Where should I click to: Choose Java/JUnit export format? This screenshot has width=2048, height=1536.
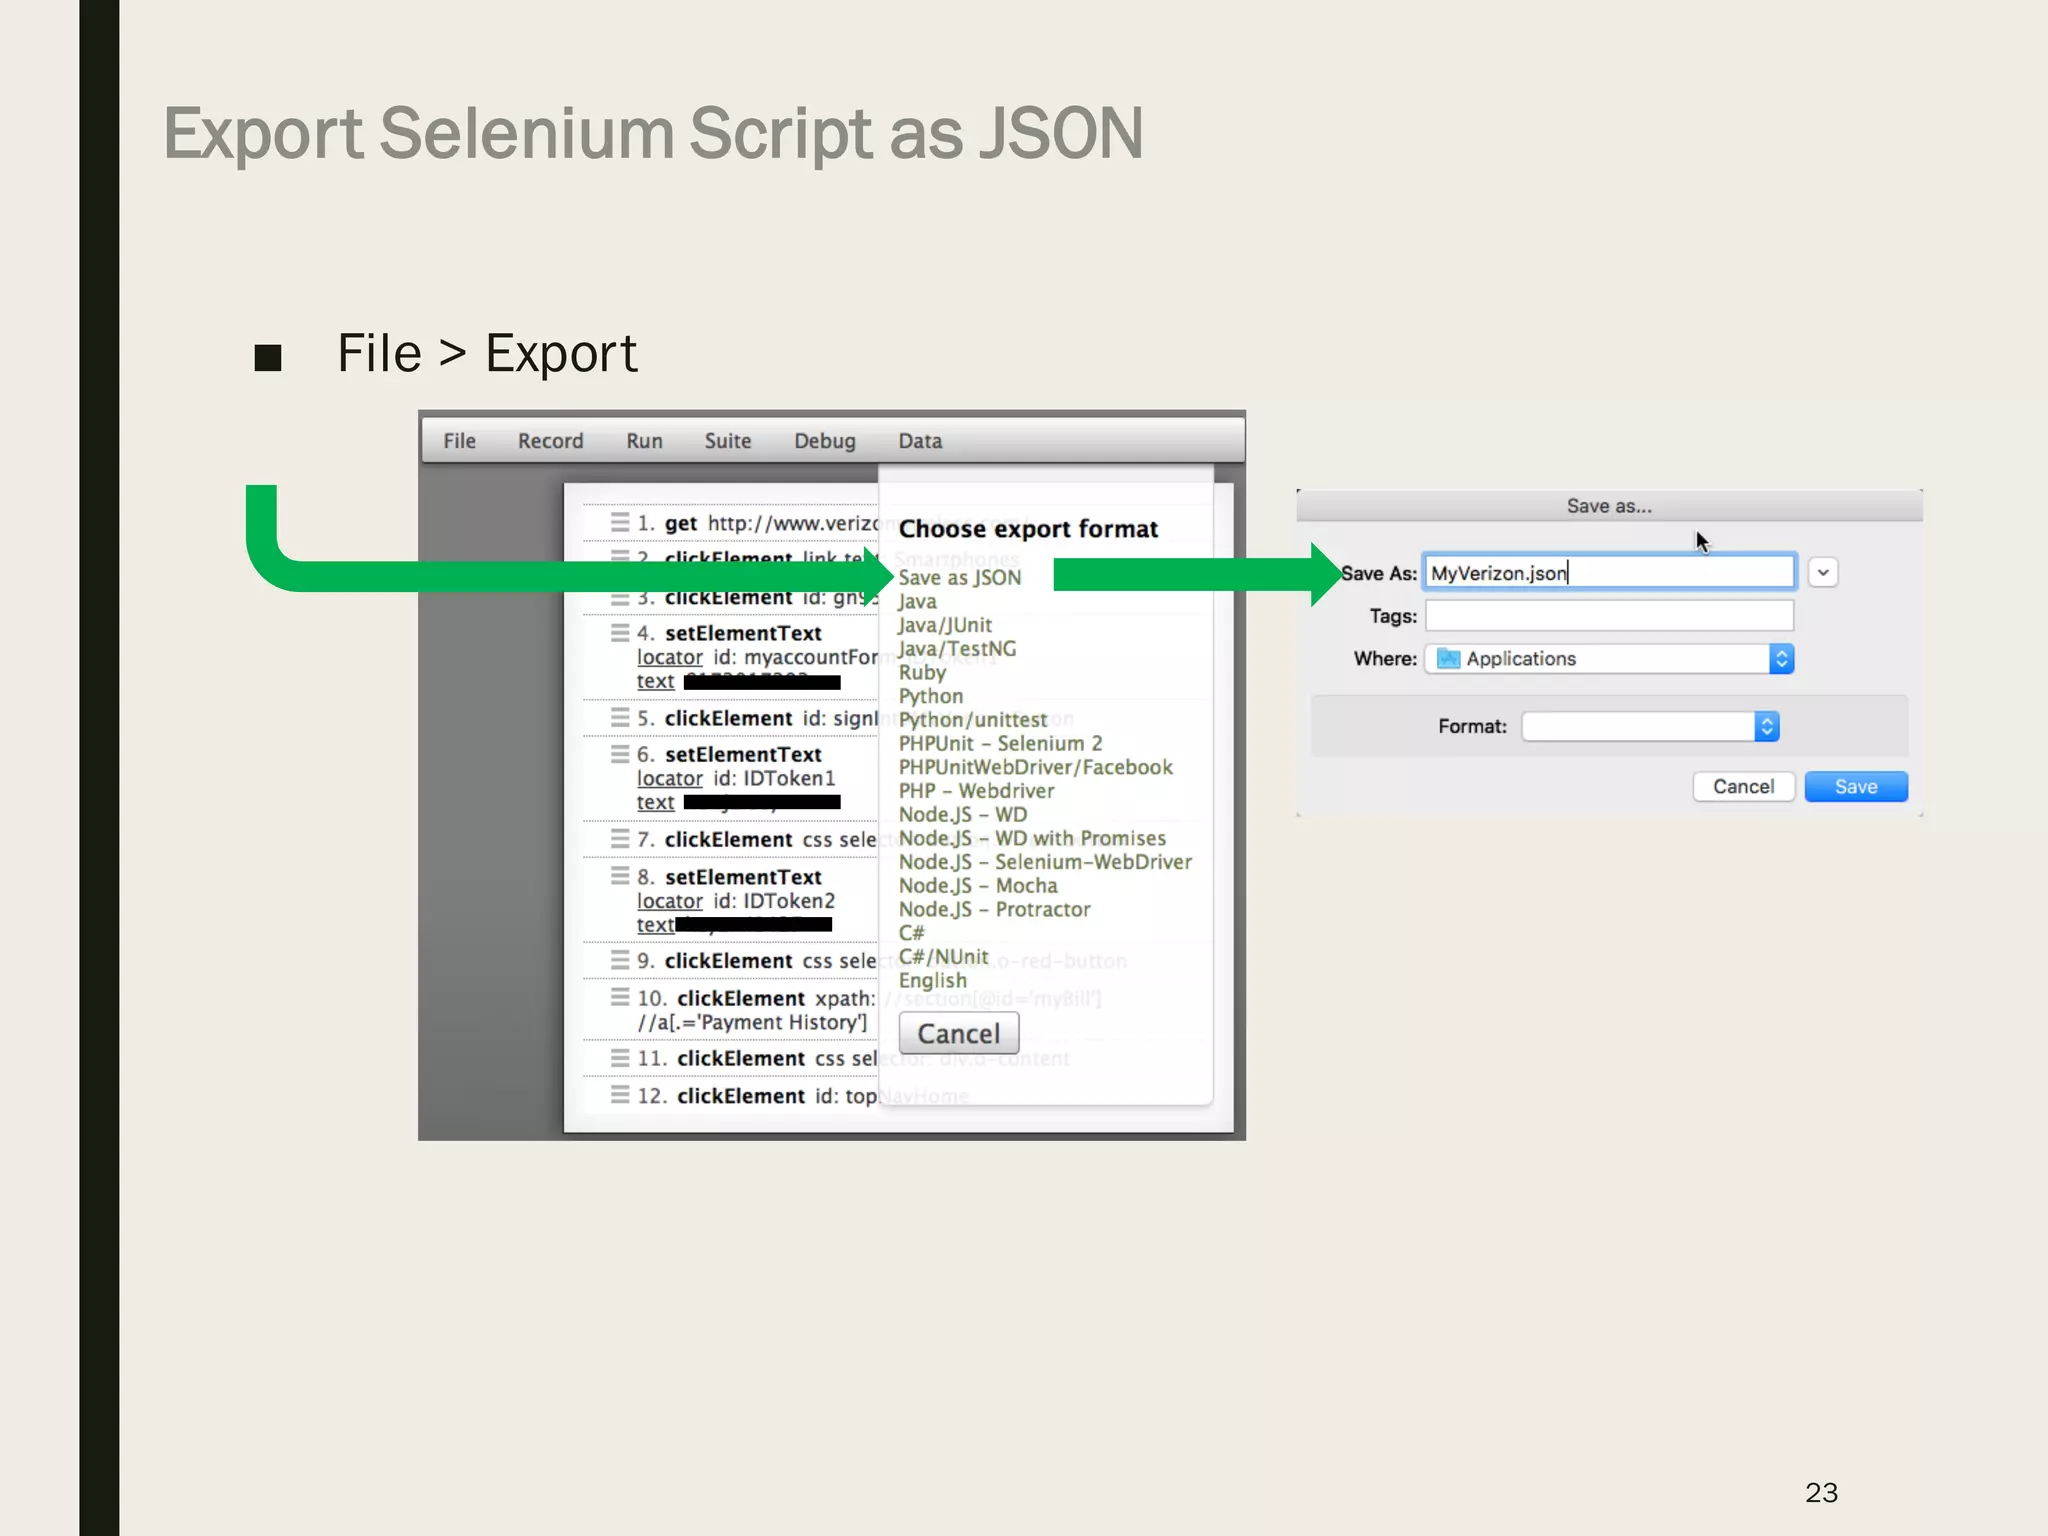945,625
